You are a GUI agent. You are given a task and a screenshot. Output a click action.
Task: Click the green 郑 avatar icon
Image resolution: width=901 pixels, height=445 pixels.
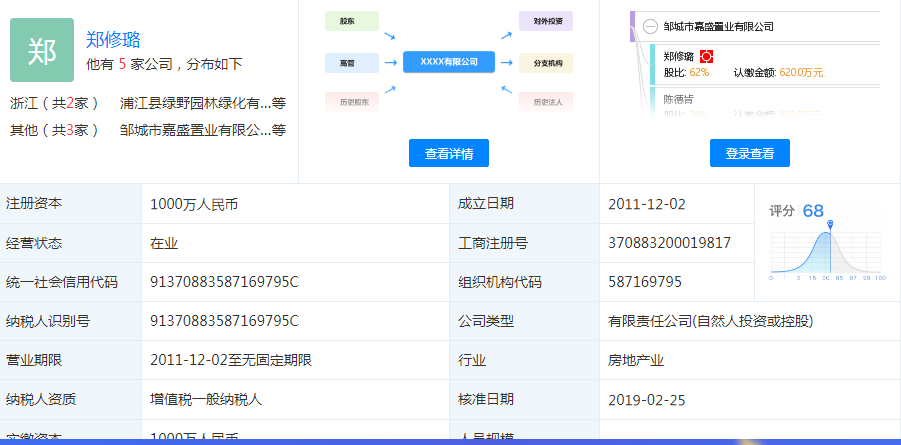[41, 50]
